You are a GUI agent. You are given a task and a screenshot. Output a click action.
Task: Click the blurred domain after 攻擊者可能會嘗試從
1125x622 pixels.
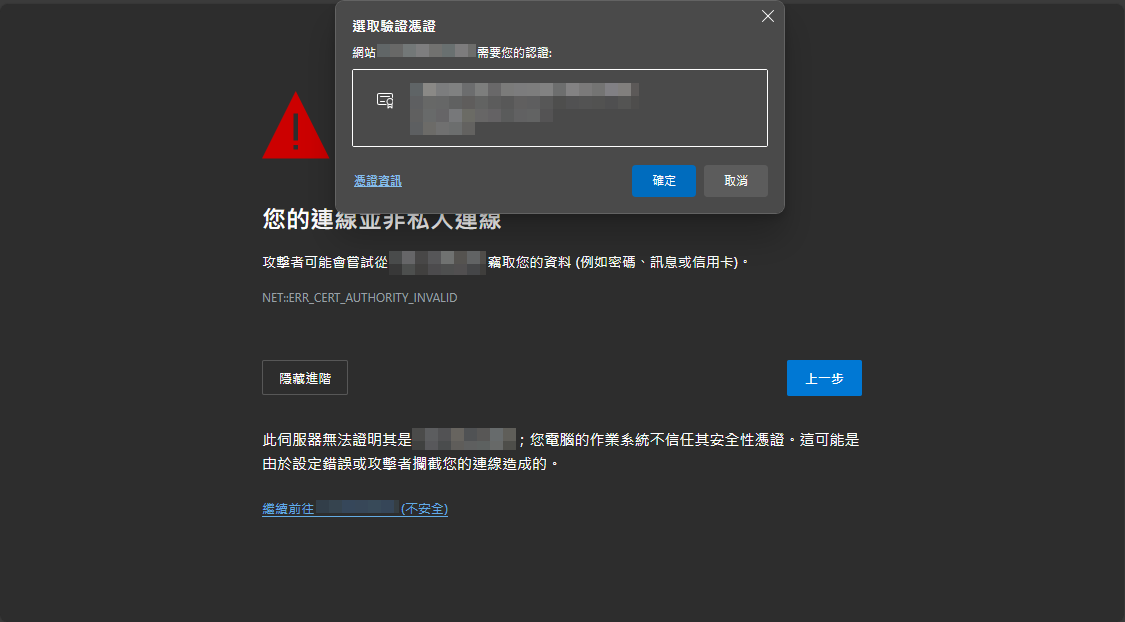pyautogui.click(x=438, y=263)
